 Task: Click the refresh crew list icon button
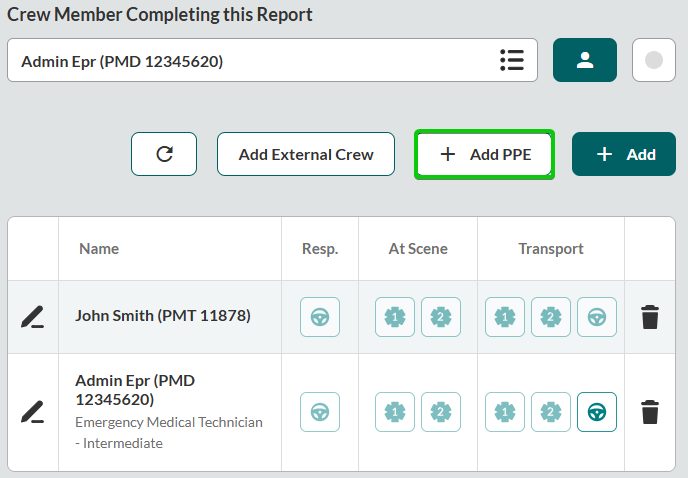click(164, 154)
